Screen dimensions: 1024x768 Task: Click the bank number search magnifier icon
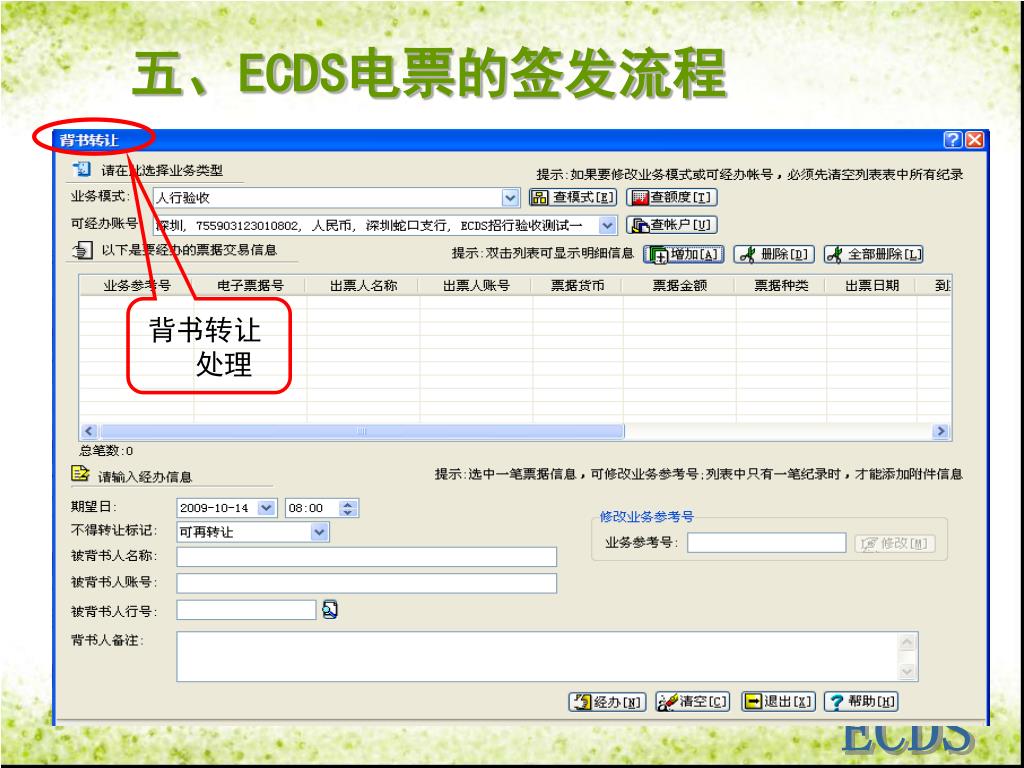point(330,610)
